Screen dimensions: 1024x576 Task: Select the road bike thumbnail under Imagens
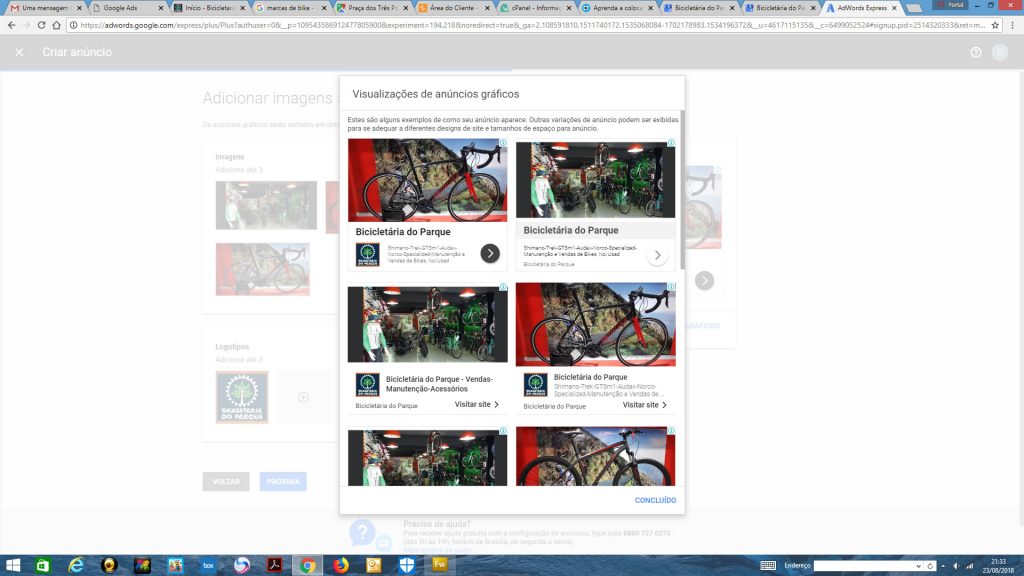tap(263, 269)
